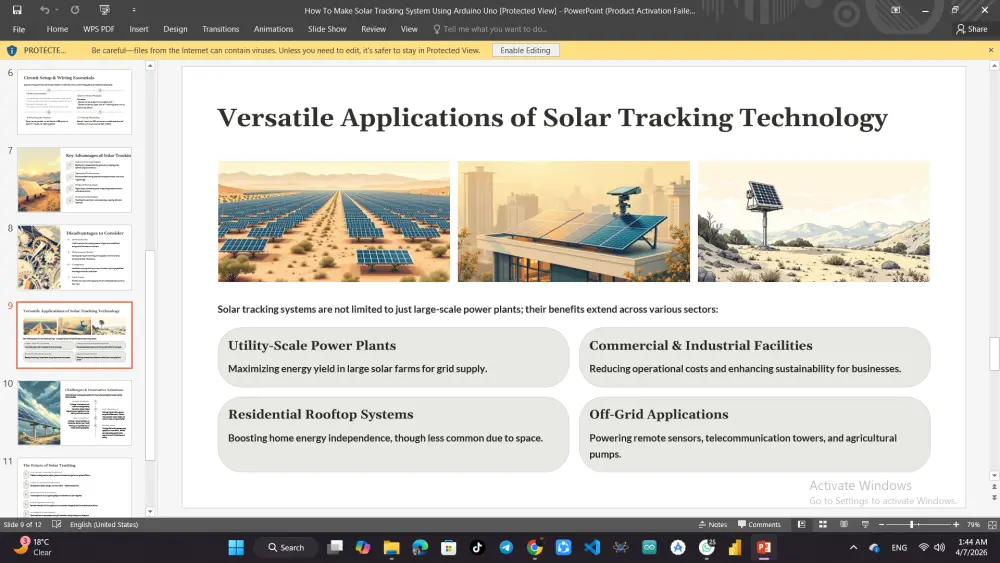1000x563 pixels.
Task: Switch to Slide Sorter view icon
Action: pyautogui.click(x=823, y=525)
